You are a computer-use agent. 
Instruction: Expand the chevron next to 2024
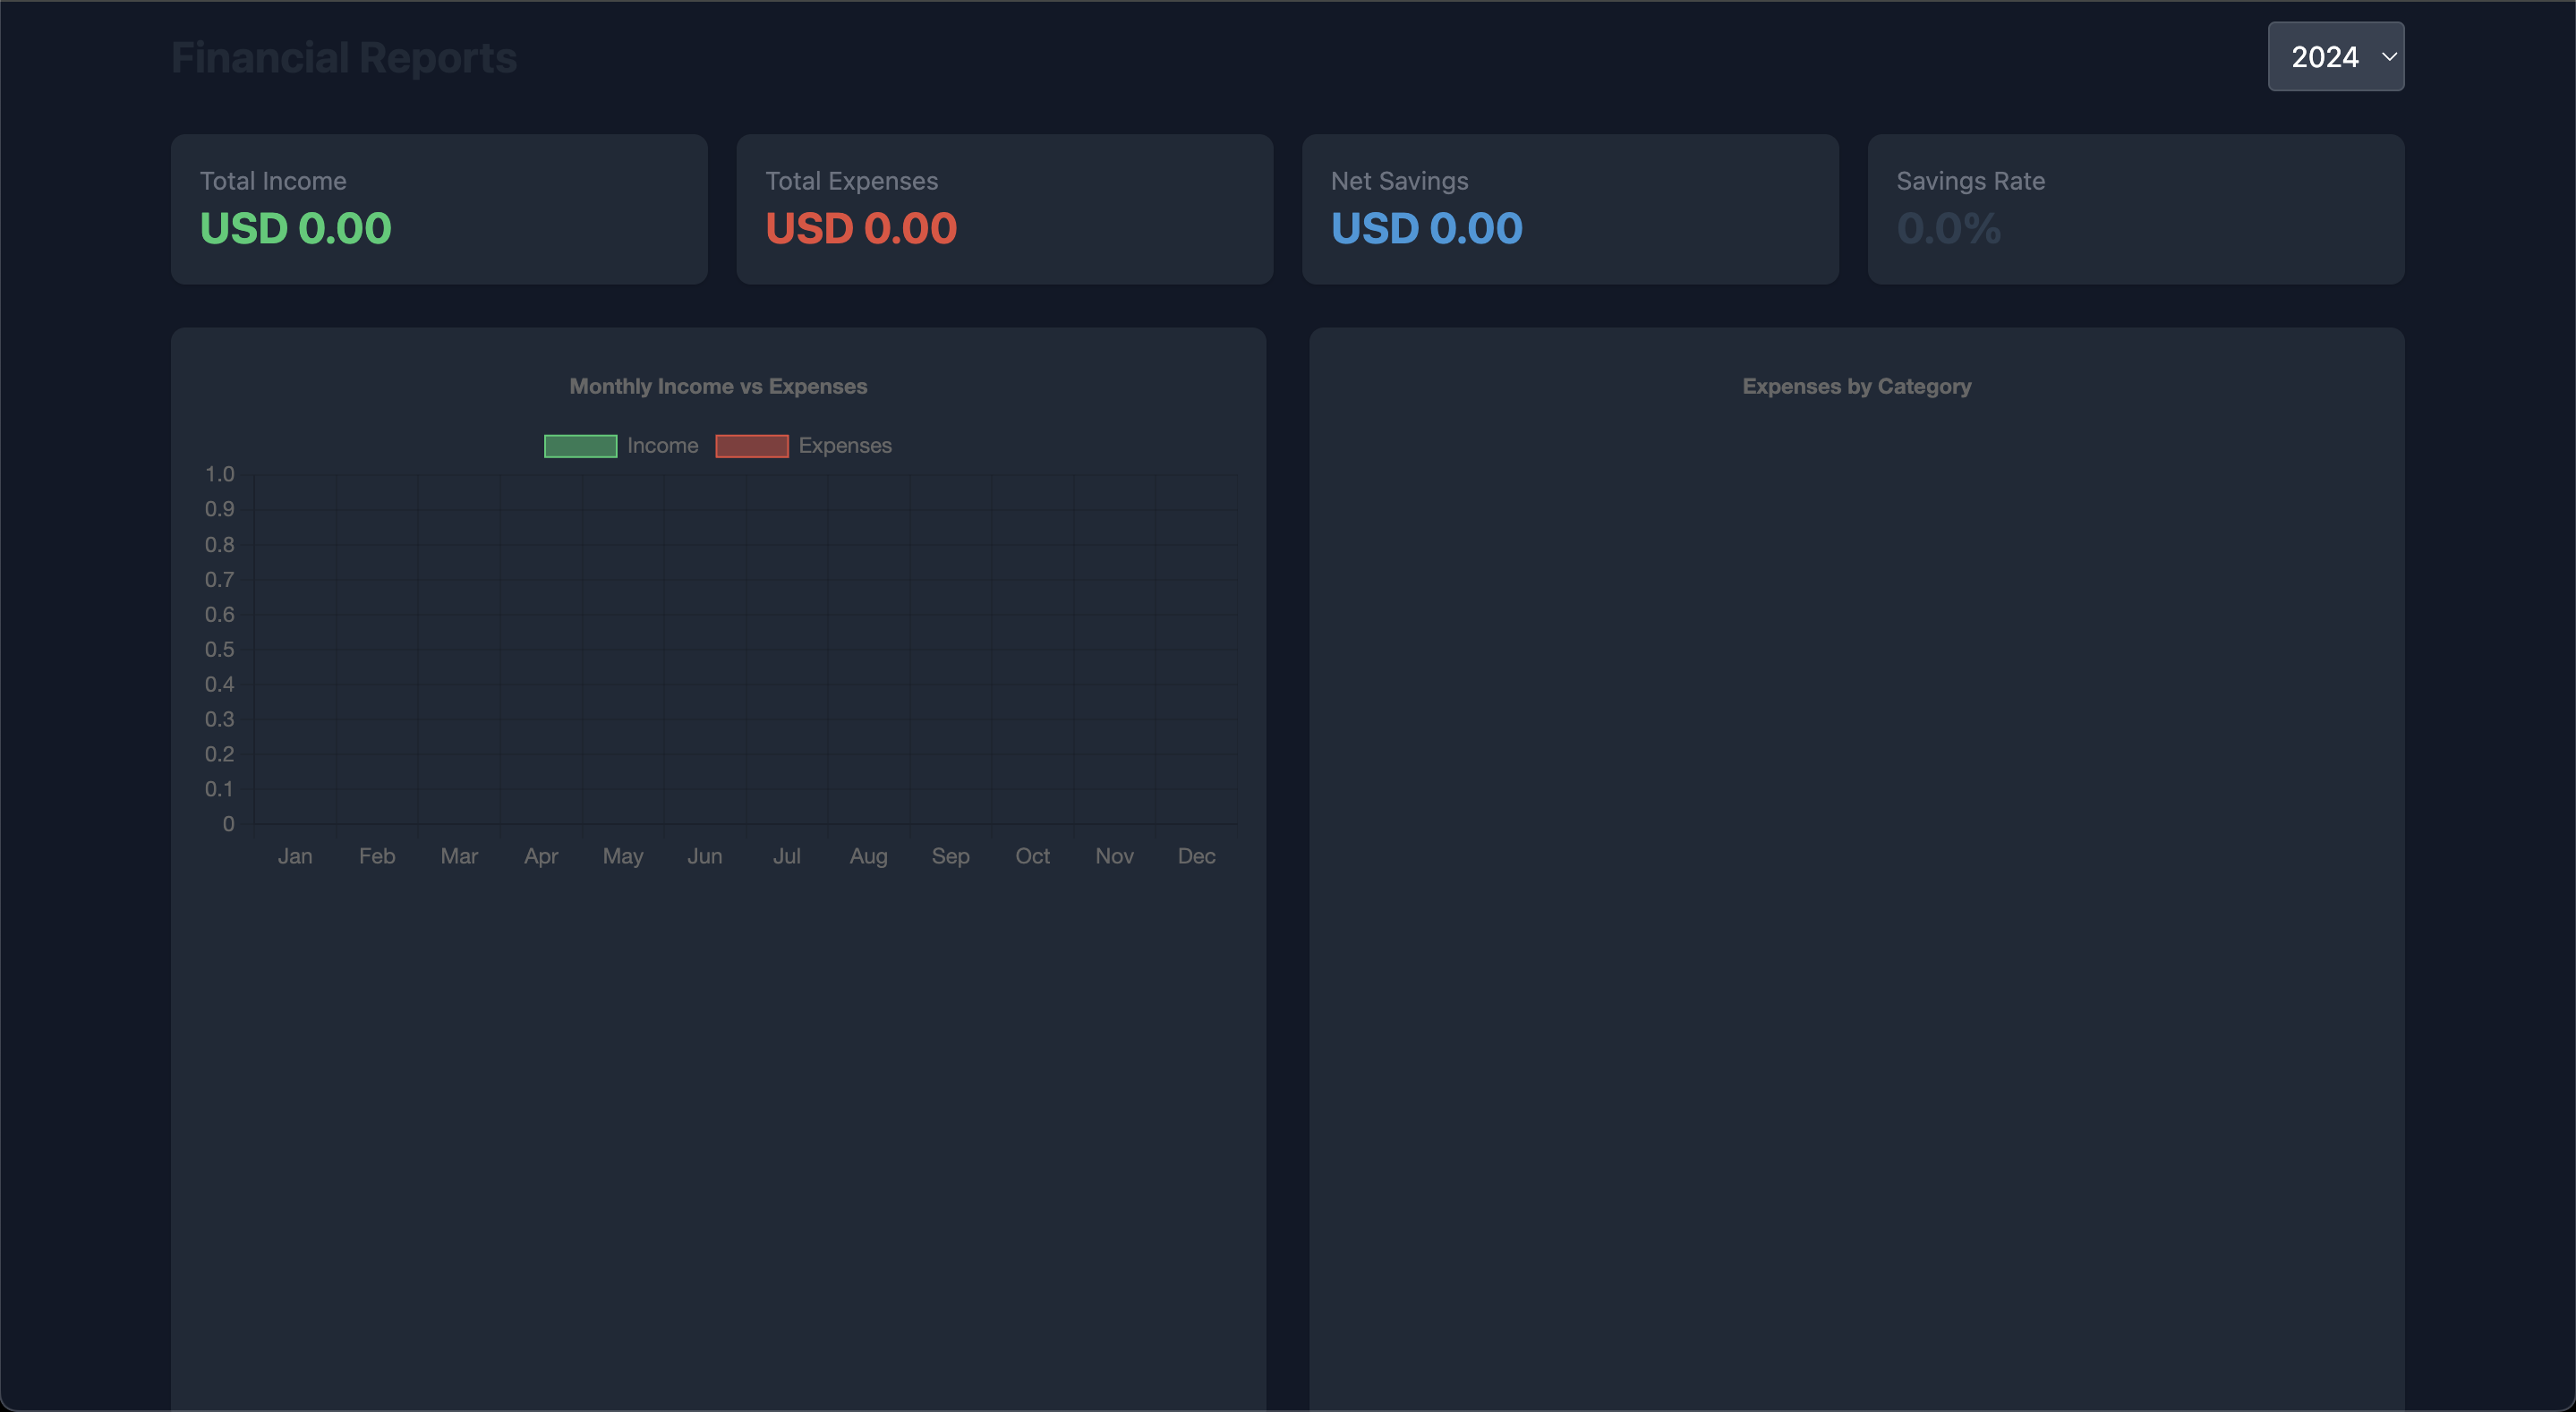[x=2388, y=57]
